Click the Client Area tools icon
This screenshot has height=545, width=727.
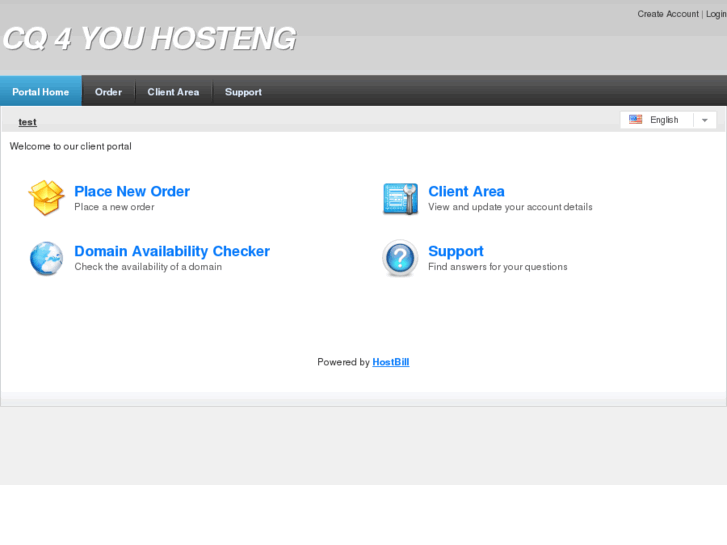400,198
